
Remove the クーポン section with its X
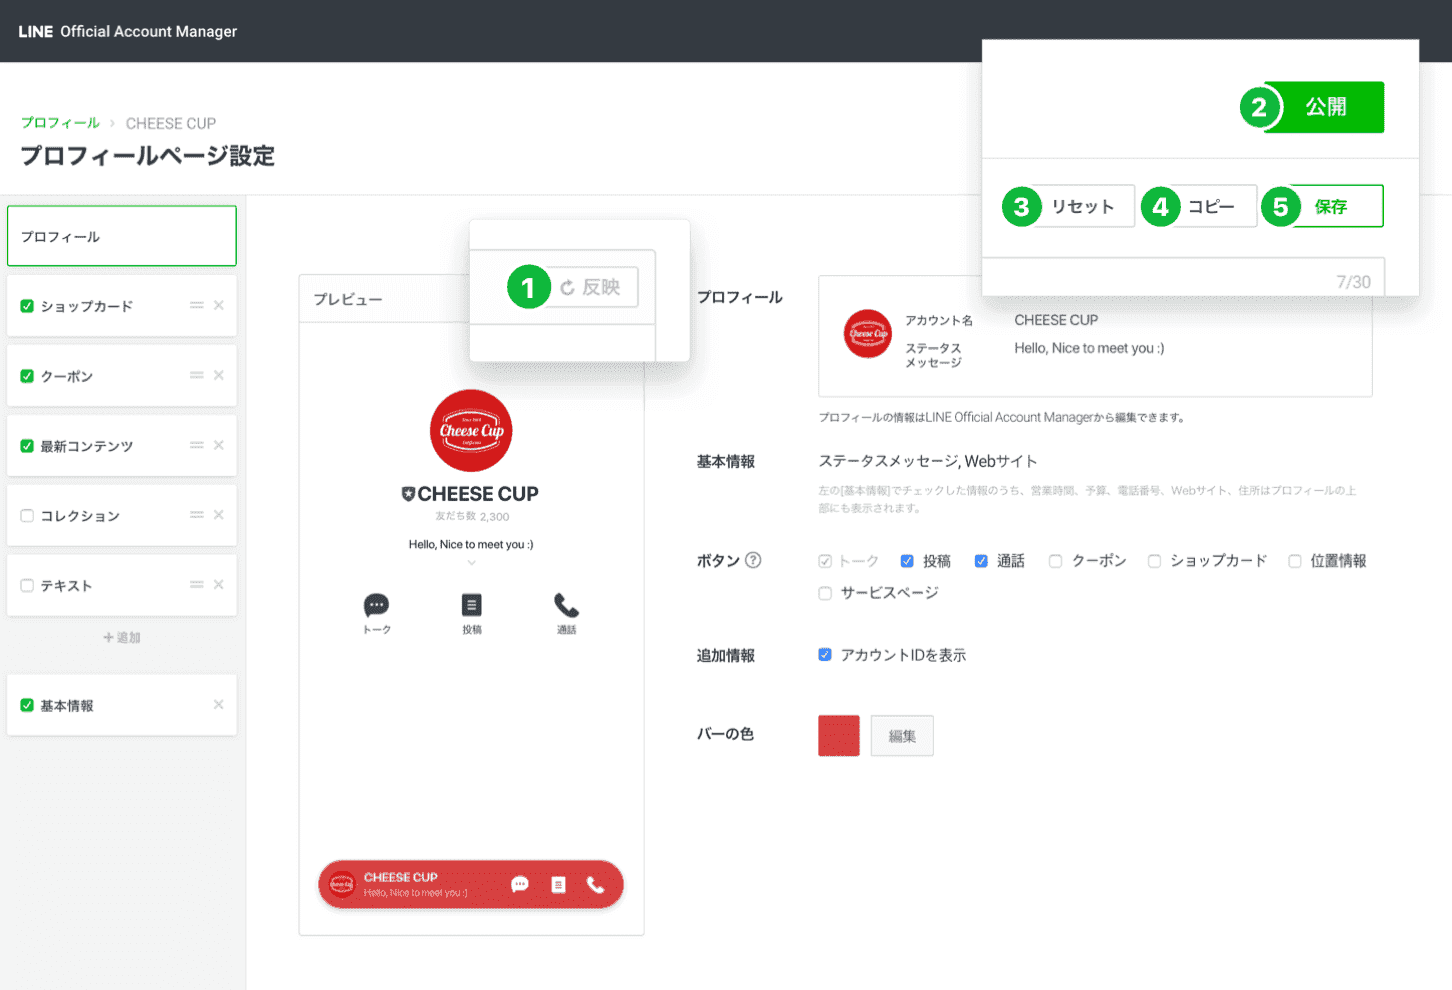point(218,375)
